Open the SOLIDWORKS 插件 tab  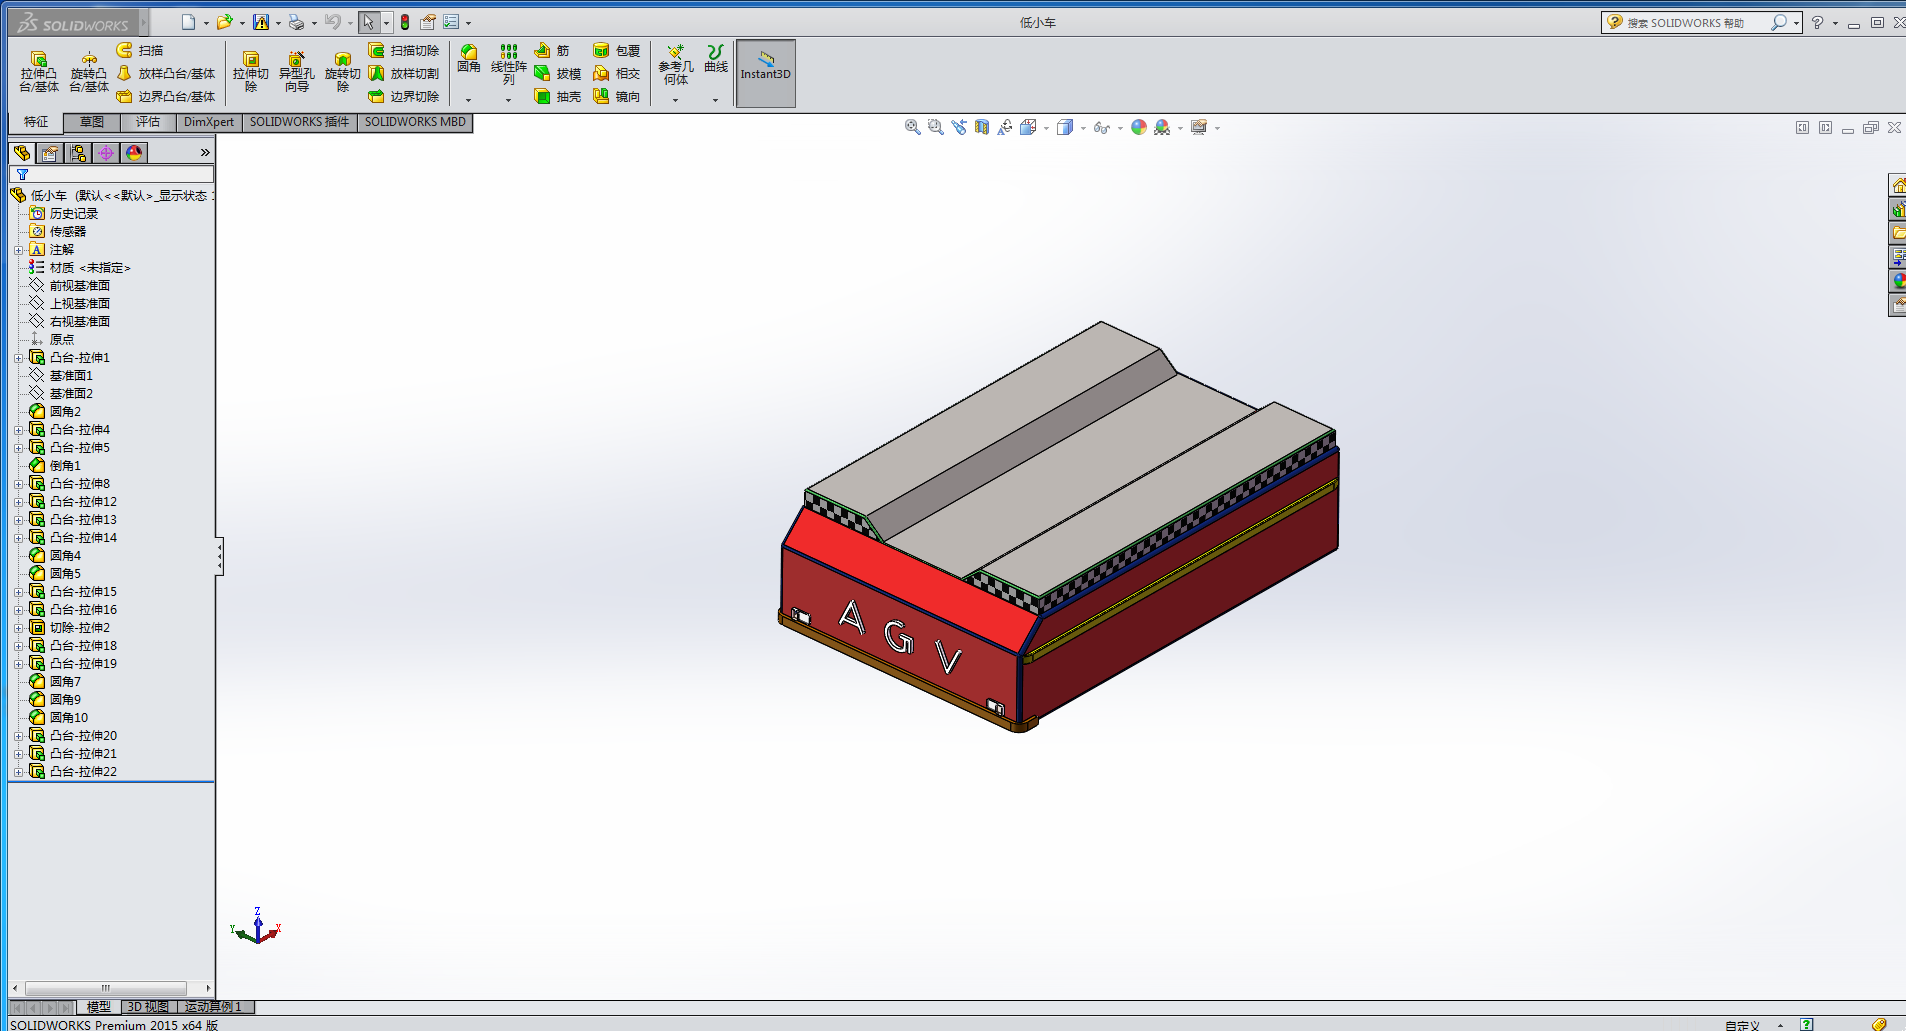point(299,122)
